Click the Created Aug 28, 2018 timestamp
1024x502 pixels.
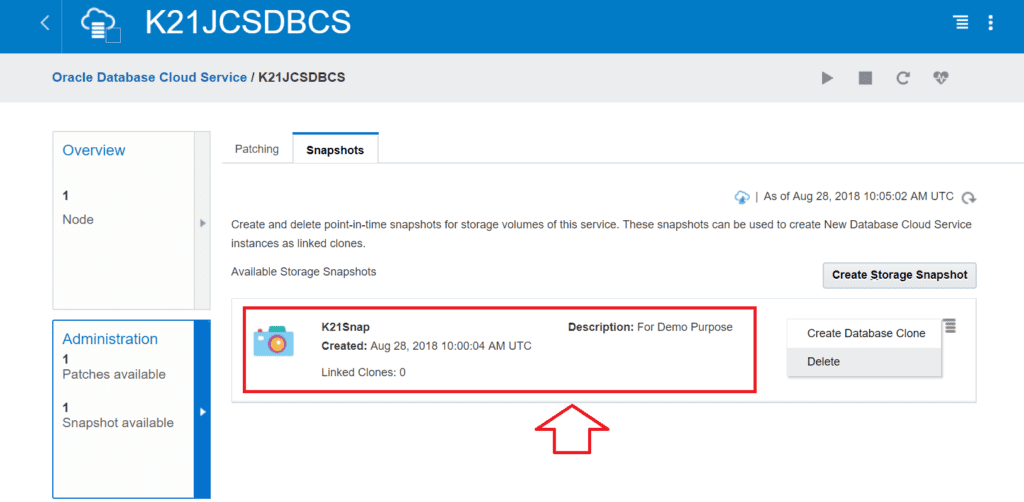point(426,346)
